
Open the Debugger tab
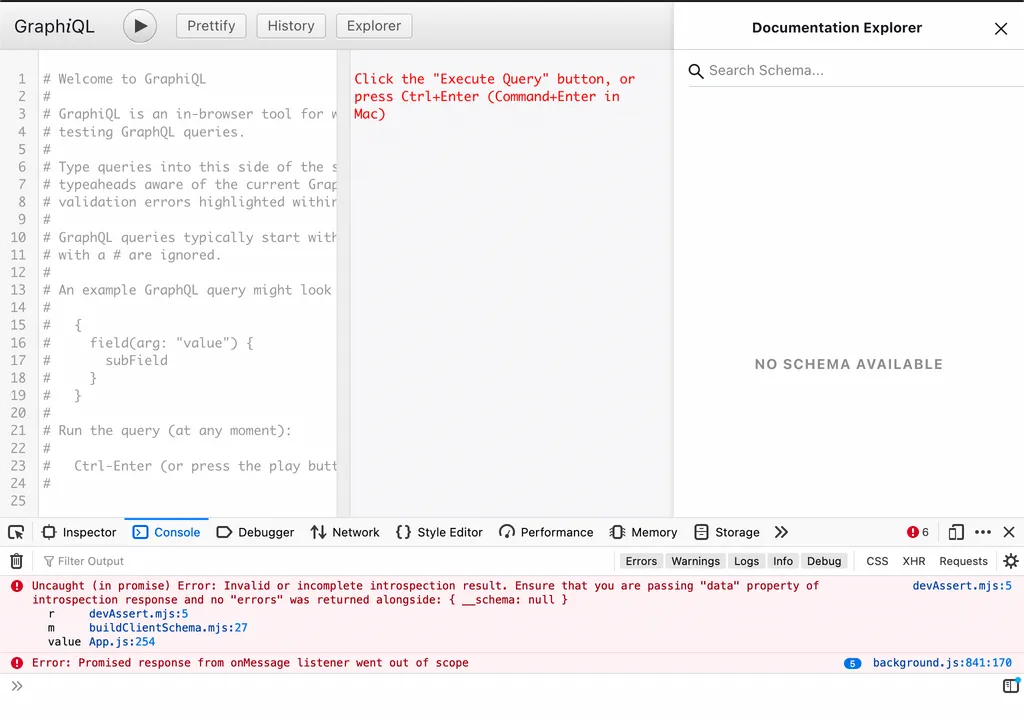(x=255, y=532)
